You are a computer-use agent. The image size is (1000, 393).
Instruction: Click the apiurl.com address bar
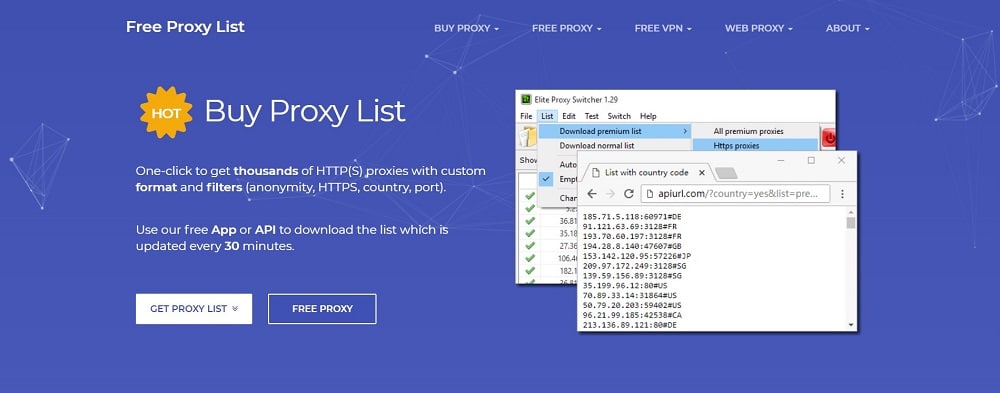point(735,193)
